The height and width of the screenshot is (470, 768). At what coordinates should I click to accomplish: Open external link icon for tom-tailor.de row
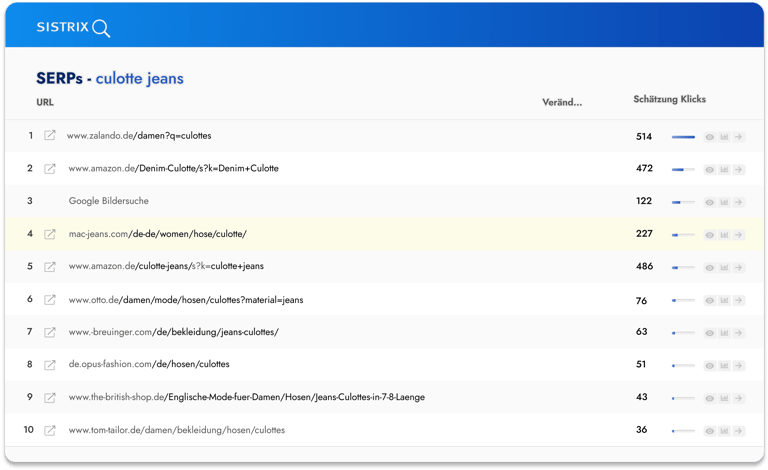(49, 430)
